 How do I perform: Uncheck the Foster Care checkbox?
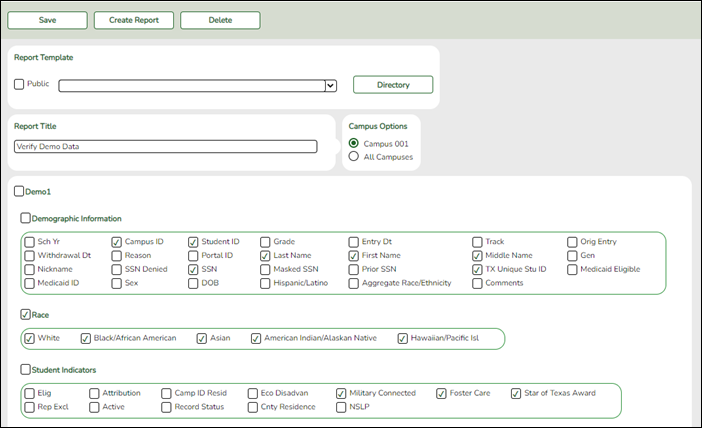tap(441, 394)
